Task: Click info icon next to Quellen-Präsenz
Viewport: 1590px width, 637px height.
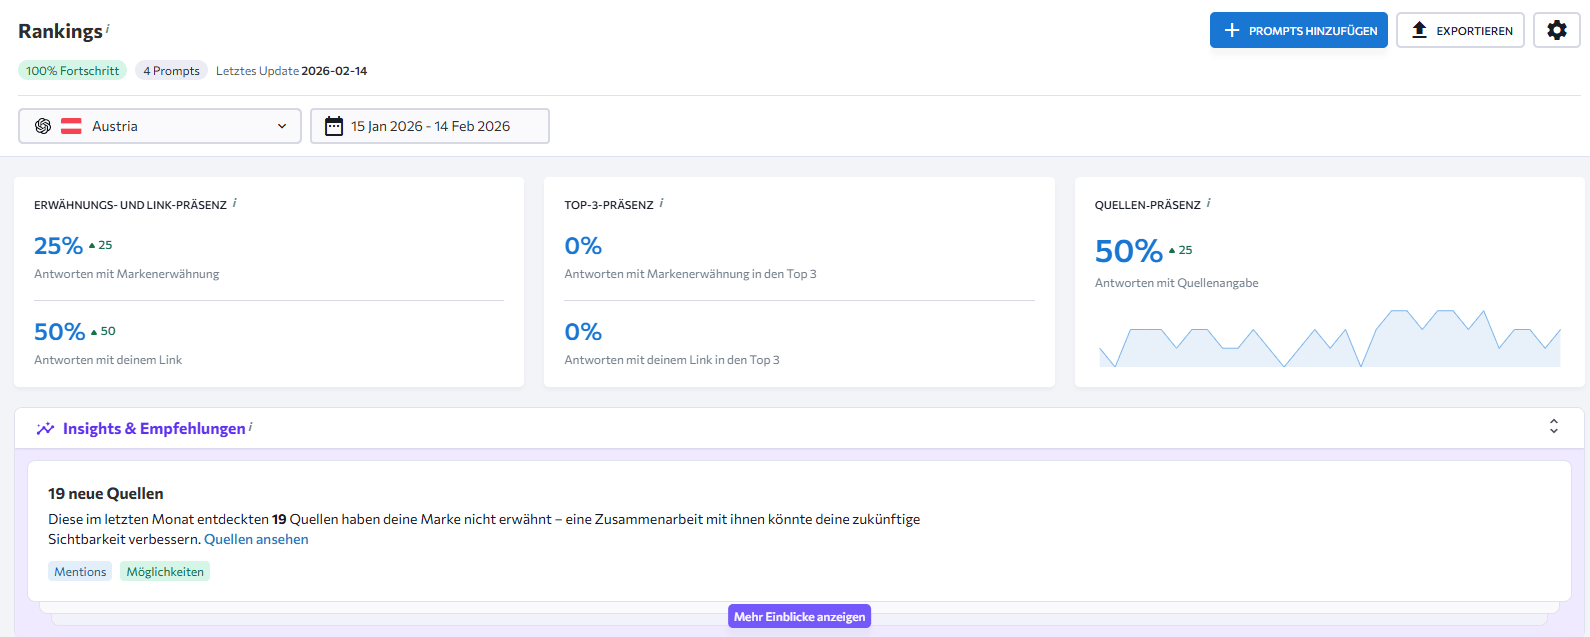Action: coord(1208,203)
